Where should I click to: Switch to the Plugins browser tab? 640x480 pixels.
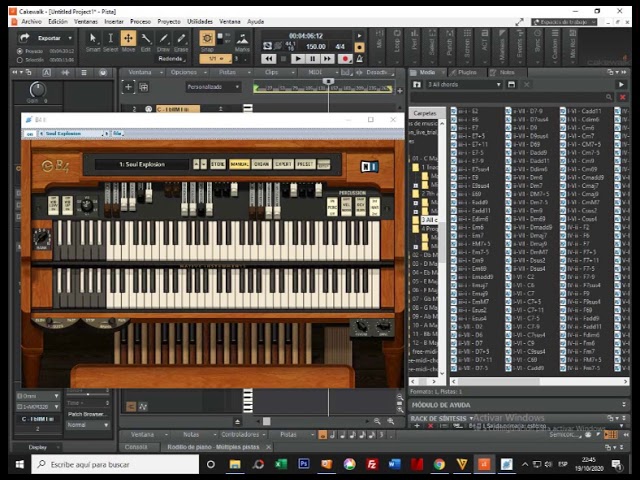tap(467, 72)
